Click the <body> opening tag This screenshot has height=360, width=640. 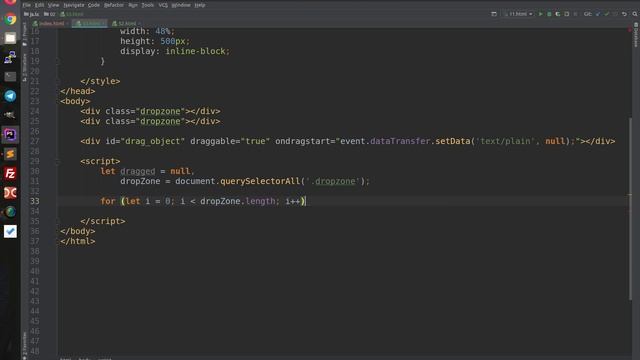click(75, 101)
